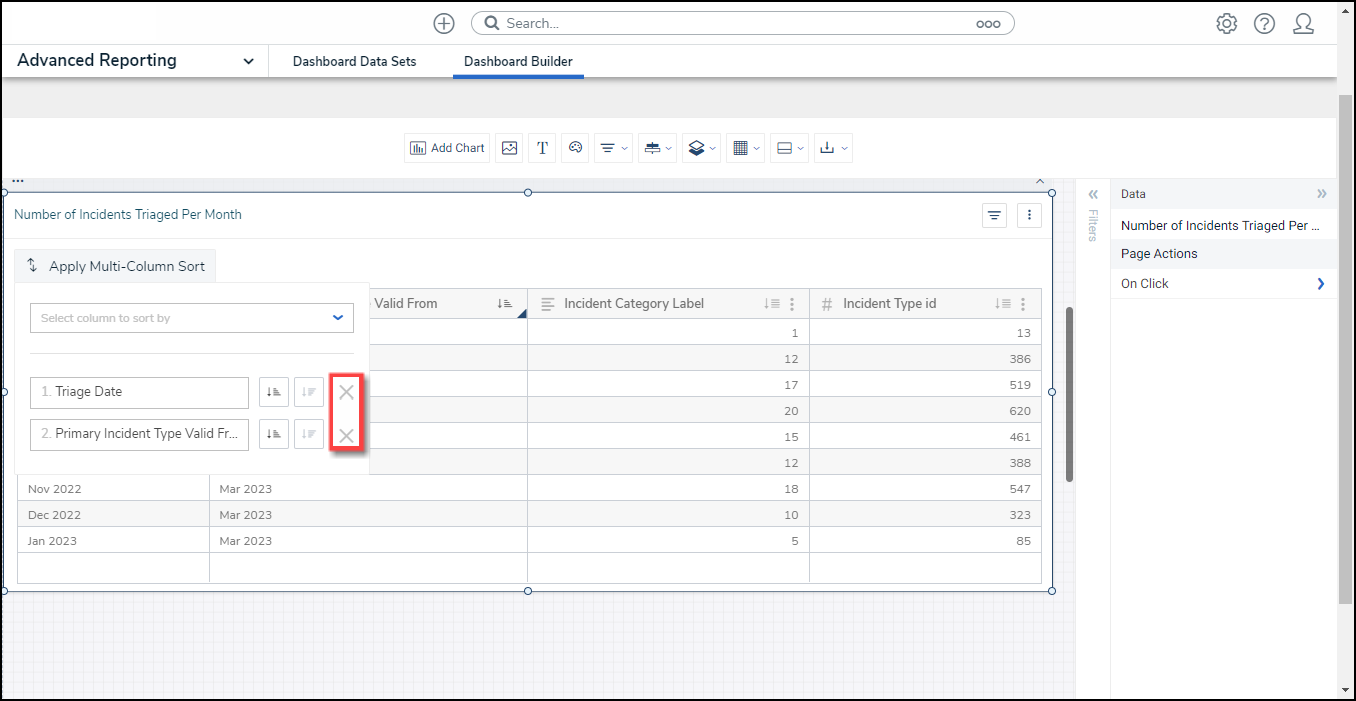Open the layers arrangement dropdown in toolbar

[701, 148]
